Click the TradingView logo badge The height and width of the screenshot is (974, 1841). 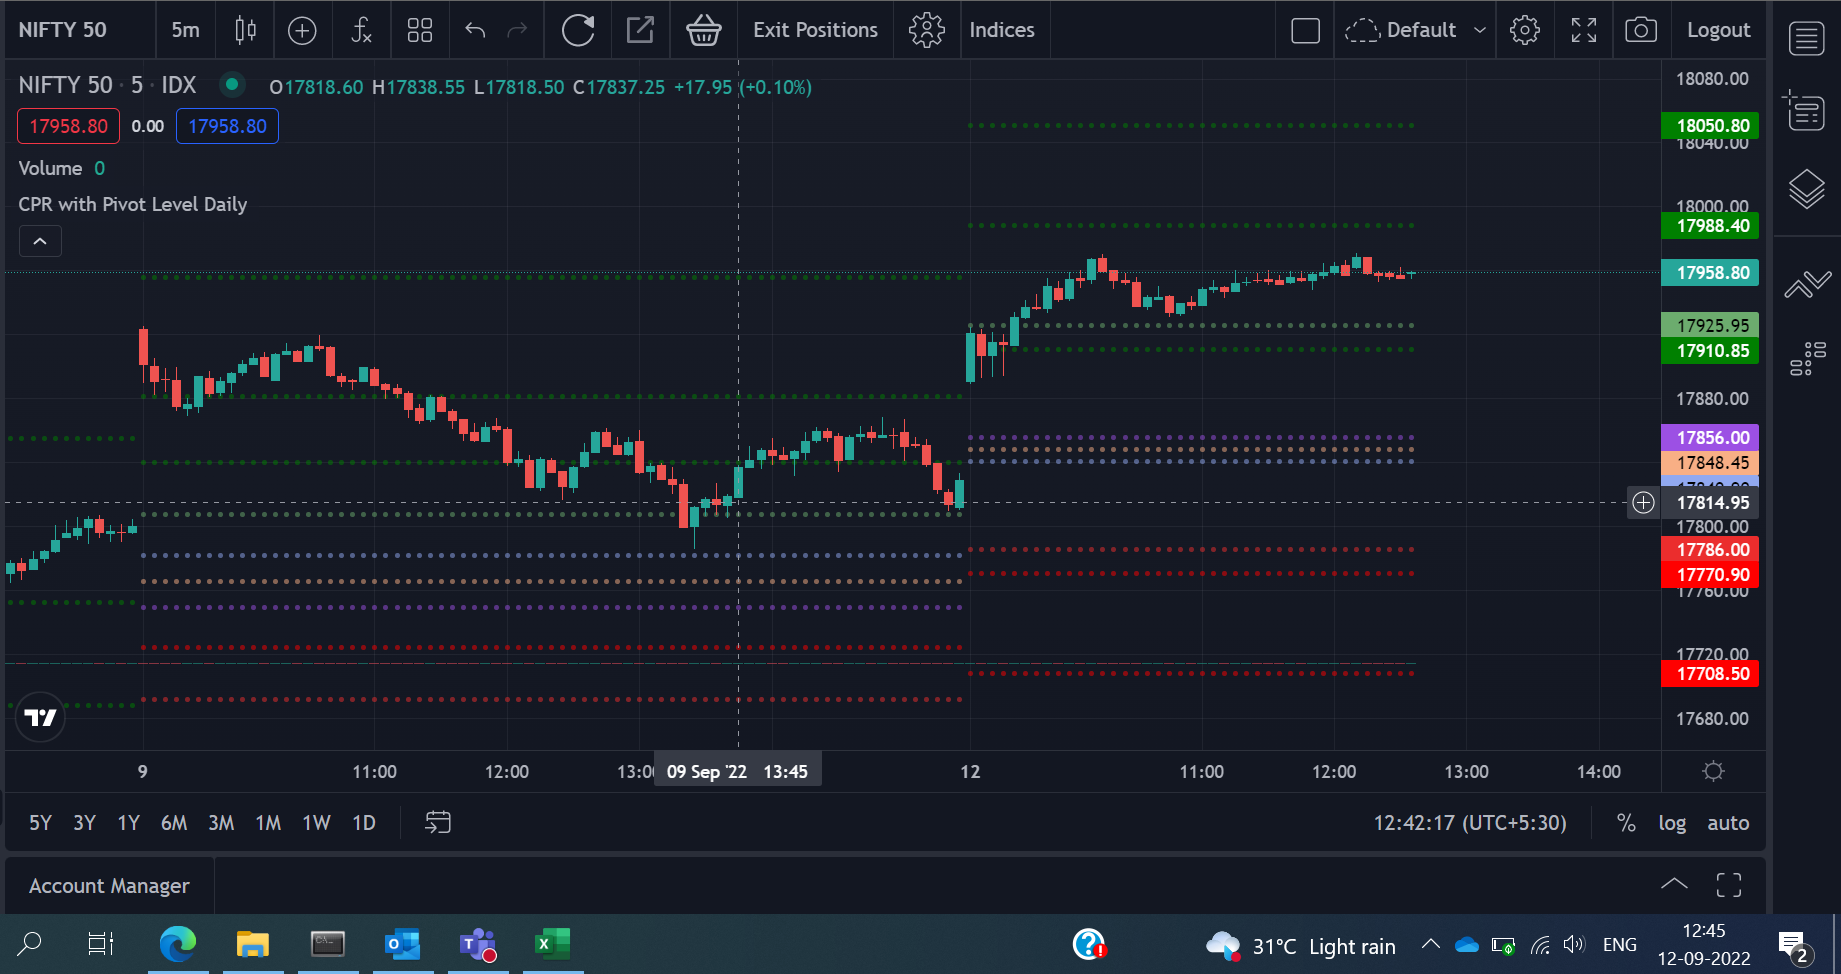[x=41, y=717]
